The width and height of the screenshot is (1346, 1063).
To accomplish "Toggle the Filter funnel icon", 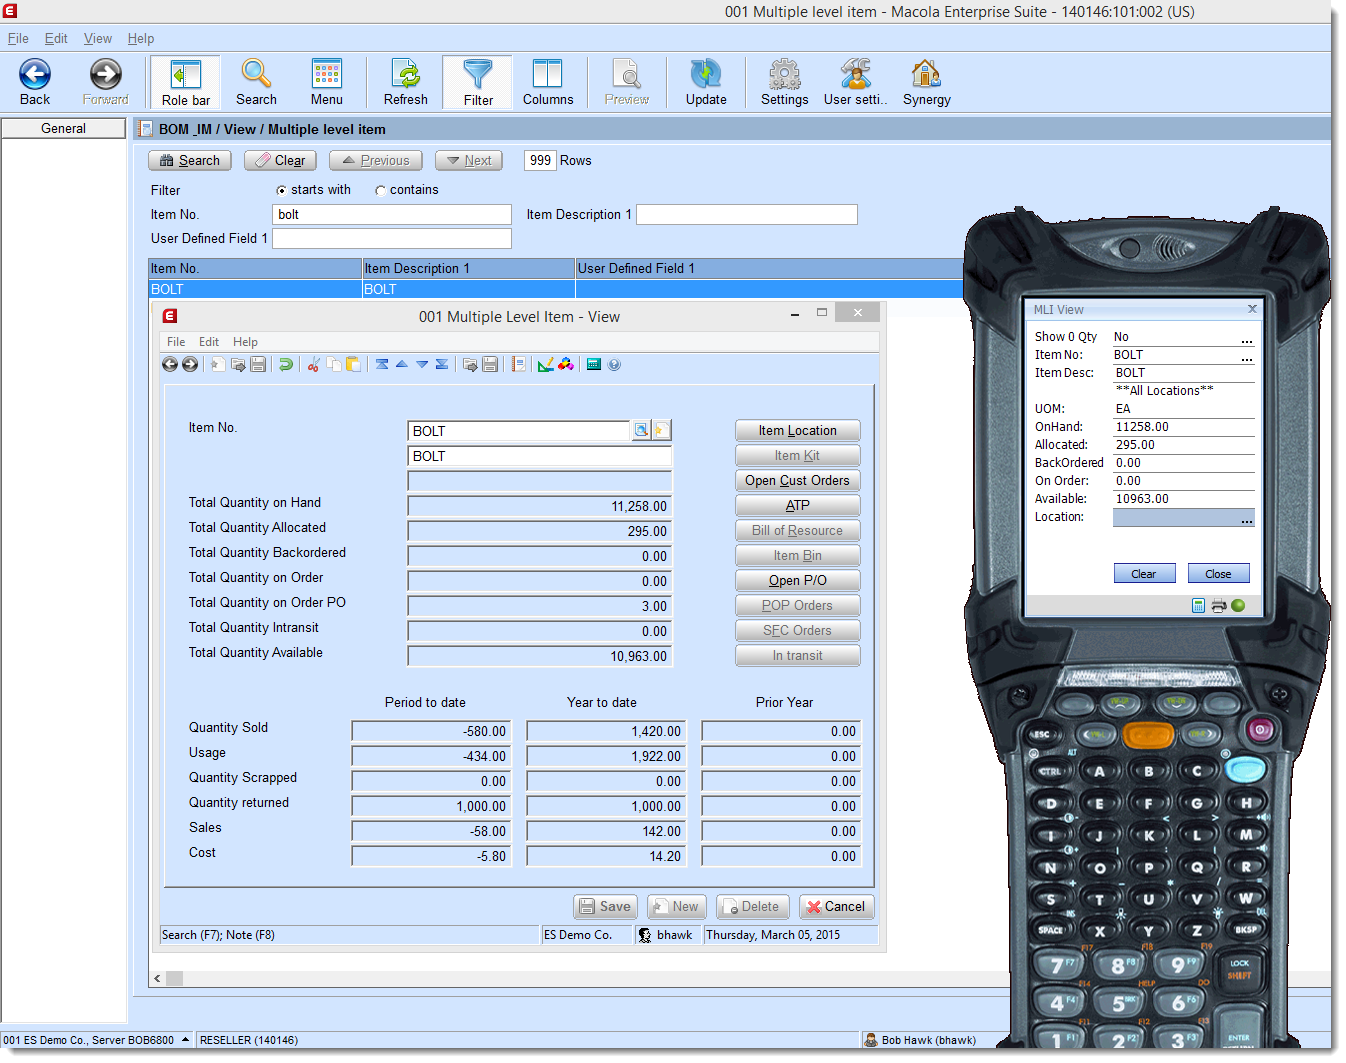I will [x=478, y=82].
